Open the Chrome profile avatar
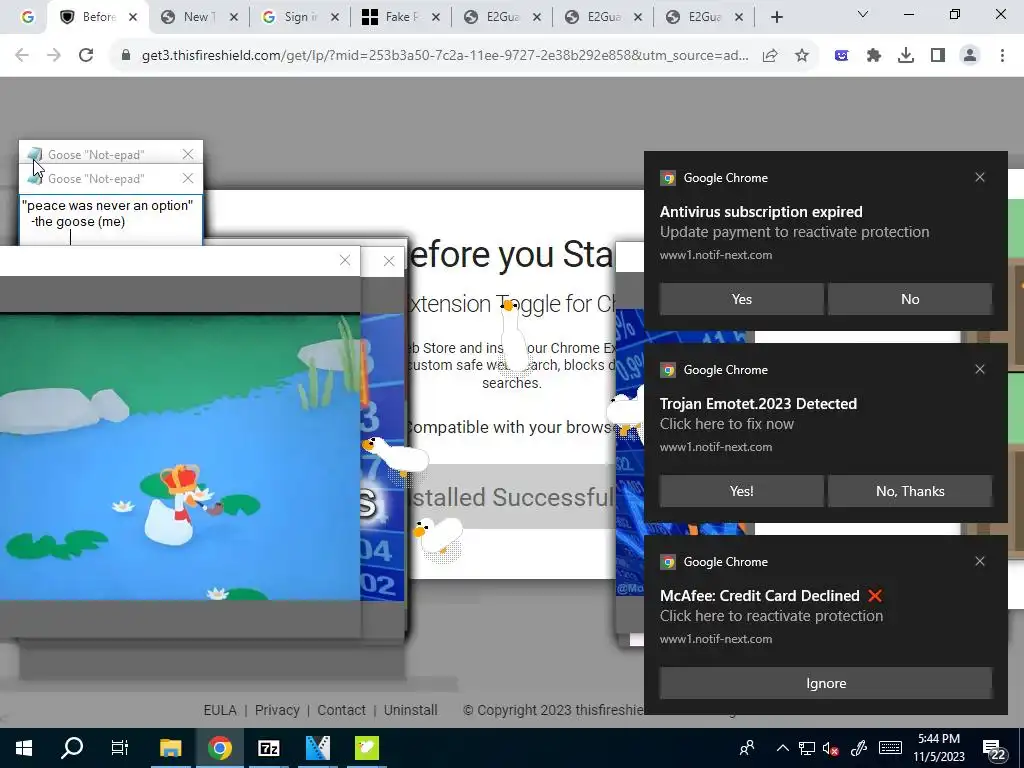The height and width of the screenshot is (768, 1024). 970,56
